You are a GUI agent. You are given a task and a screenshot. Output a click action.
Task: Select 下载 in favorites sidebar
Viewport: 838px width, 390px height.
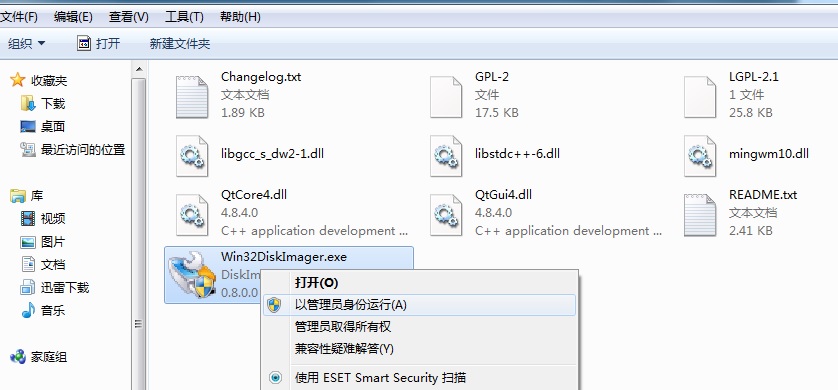(53, 103)
